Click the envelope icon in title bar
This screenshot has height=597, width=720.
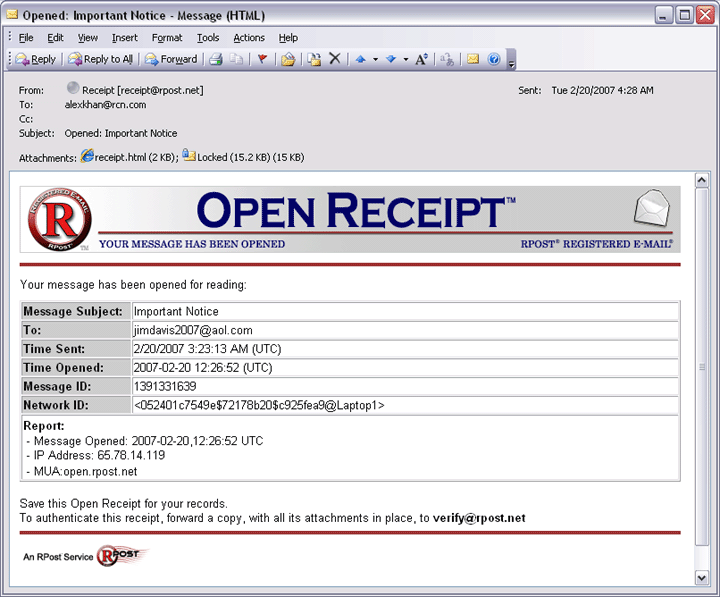12,15
